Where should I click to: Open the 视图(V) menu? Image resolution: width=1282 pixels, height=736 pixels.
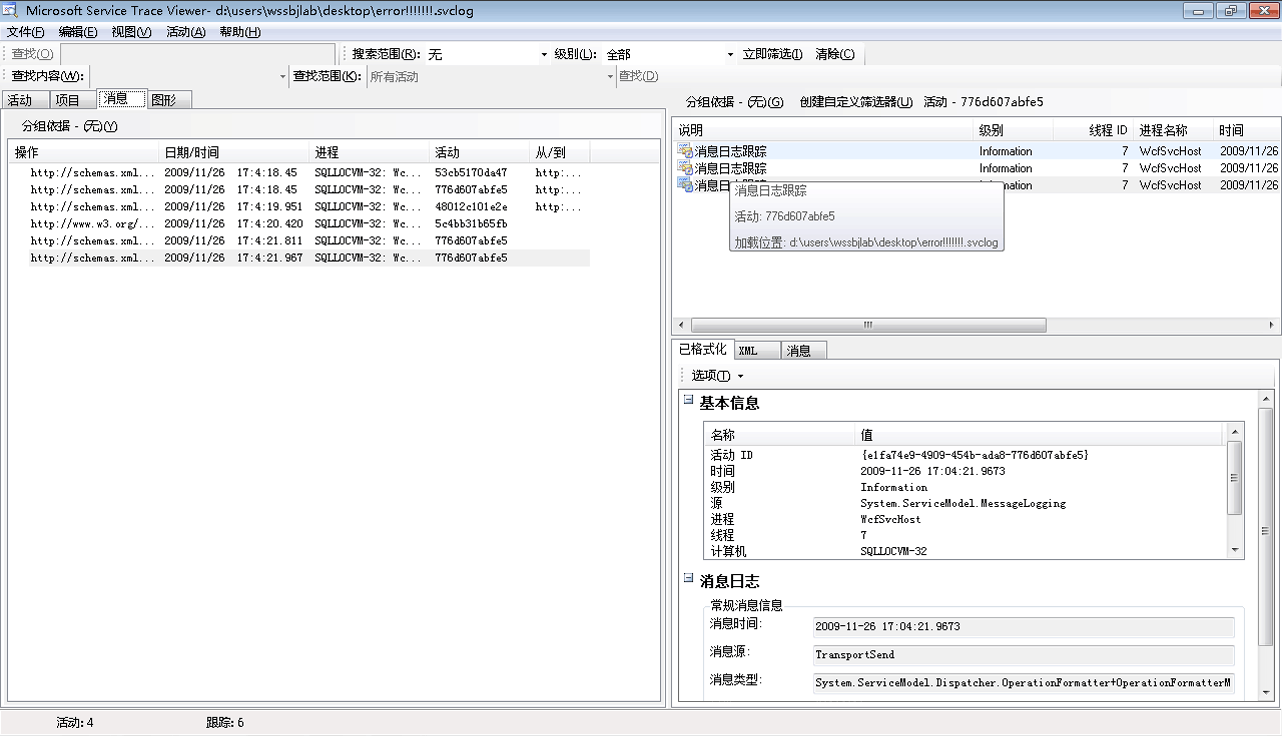coord(132,32)
